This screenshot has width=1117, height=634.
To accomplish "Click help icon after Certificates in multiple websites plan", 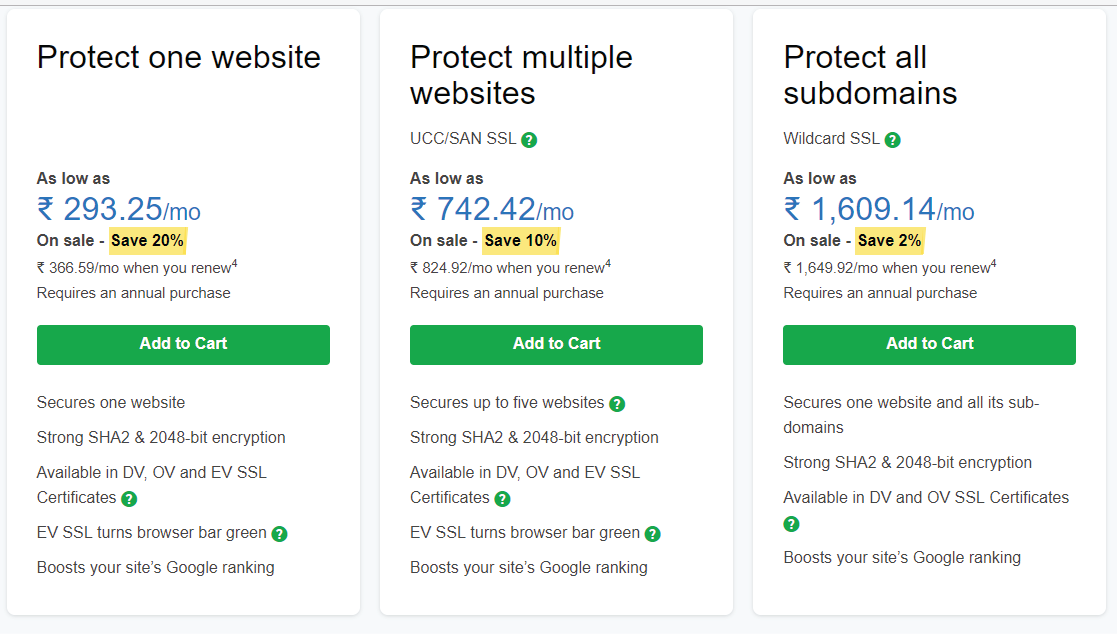I will [502, 499].
